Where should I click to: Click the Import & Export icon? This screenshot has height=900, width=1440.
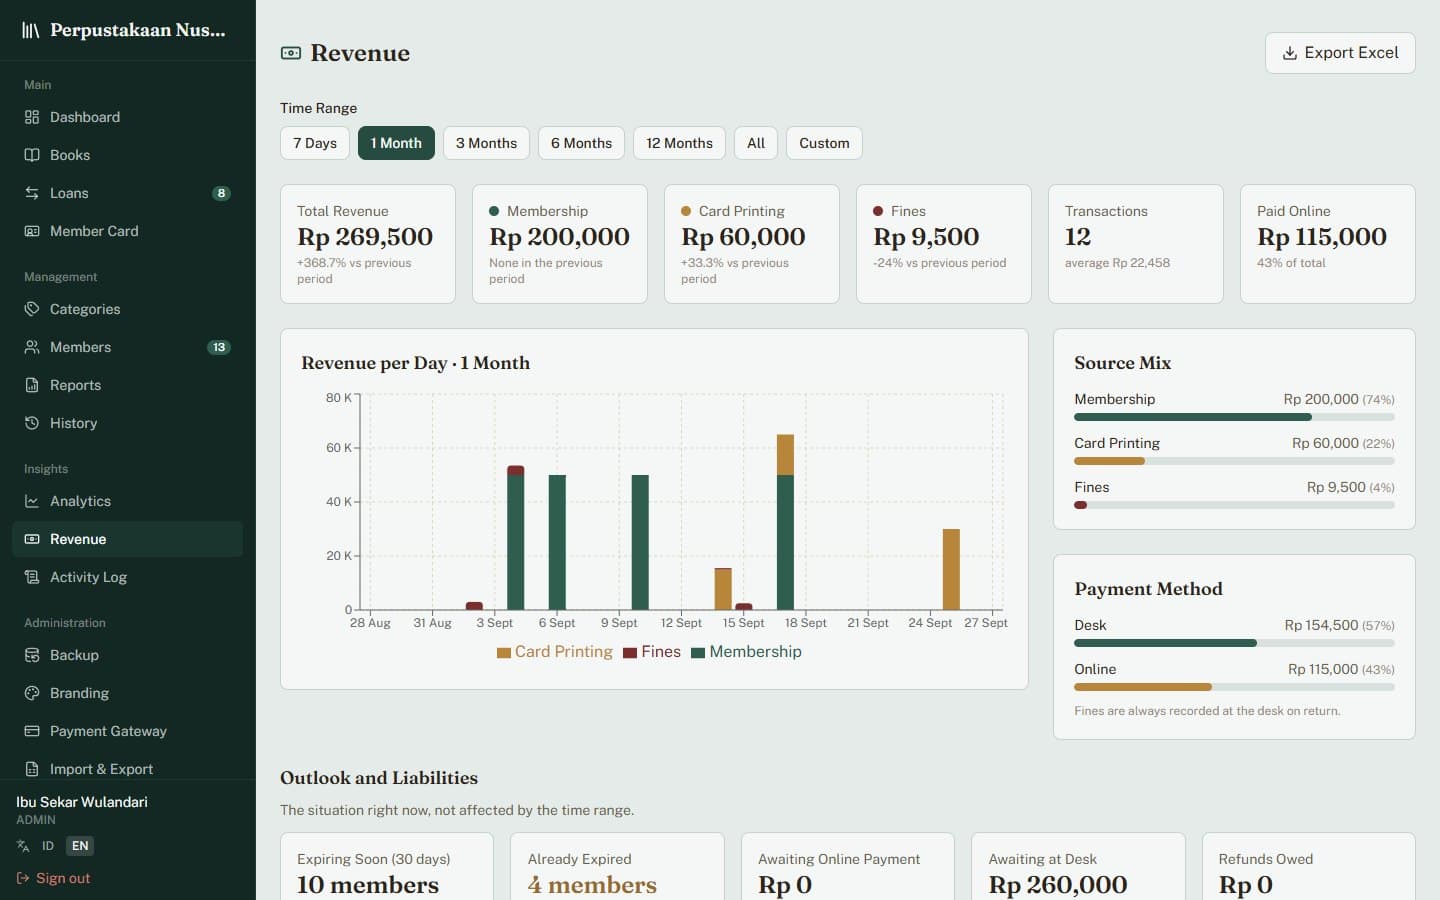tap(32, 769)
